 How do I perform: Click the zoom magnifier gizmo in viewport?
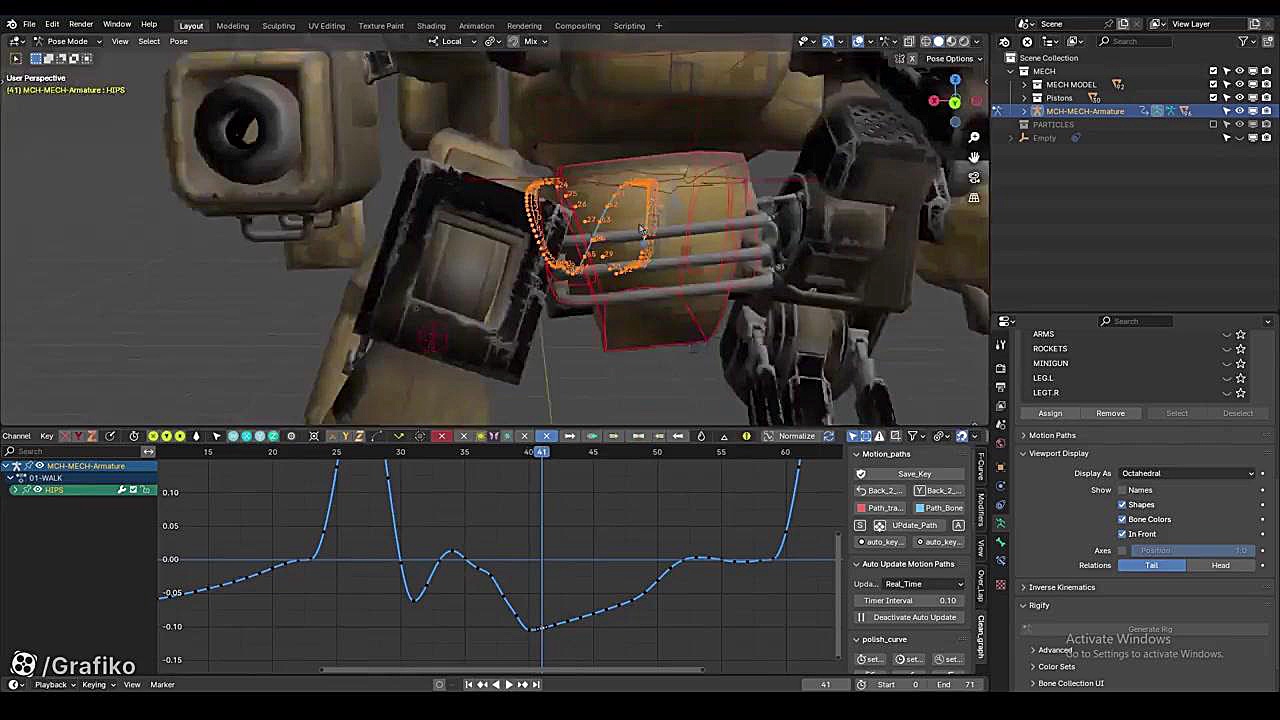click(974, 137)
